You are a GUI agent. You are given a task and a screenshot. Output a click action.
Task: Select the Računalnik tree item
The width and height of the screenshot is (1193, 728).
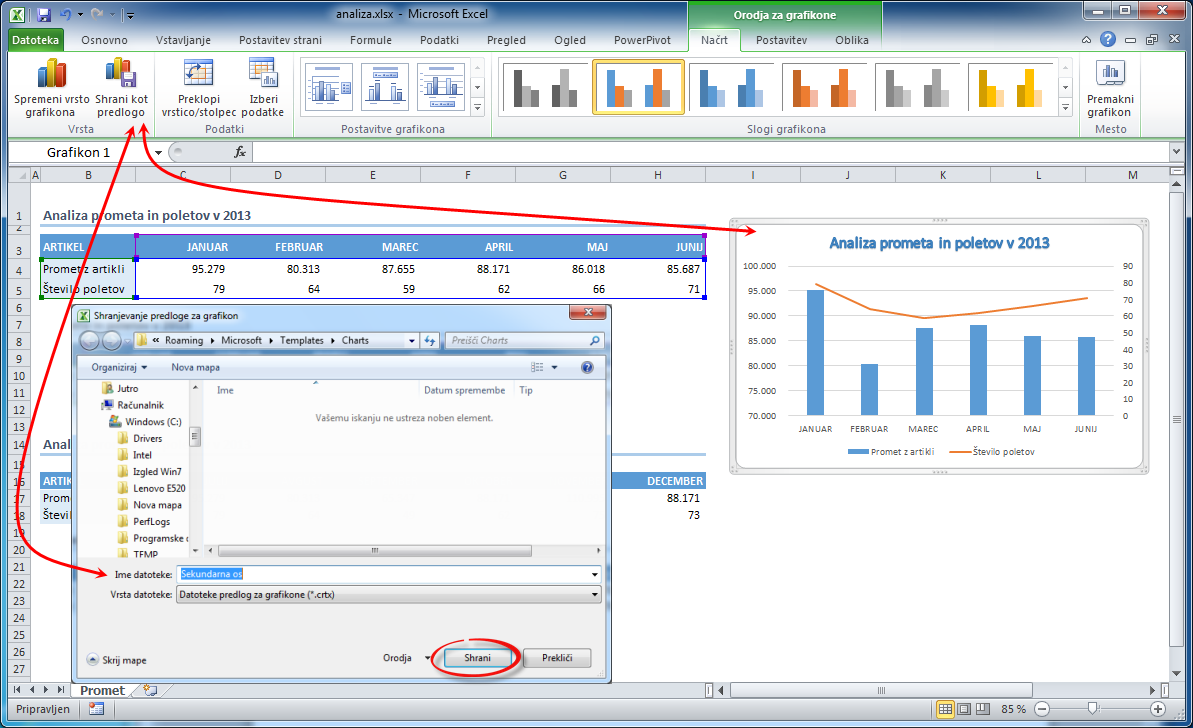133,405
